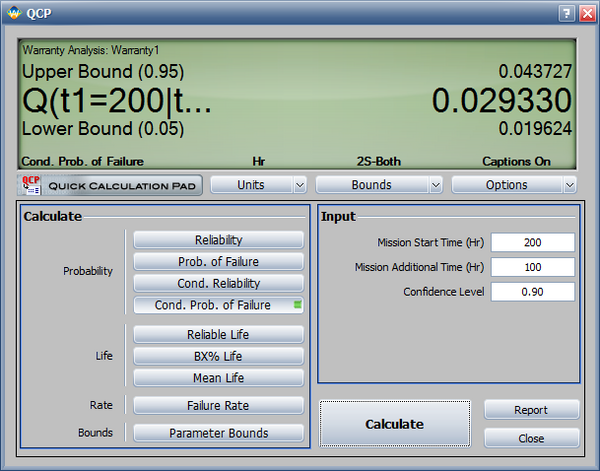Click the Captions On display text
Image resolution: width=600 pixels, height=471 pixels.
(x=517, y=161)
